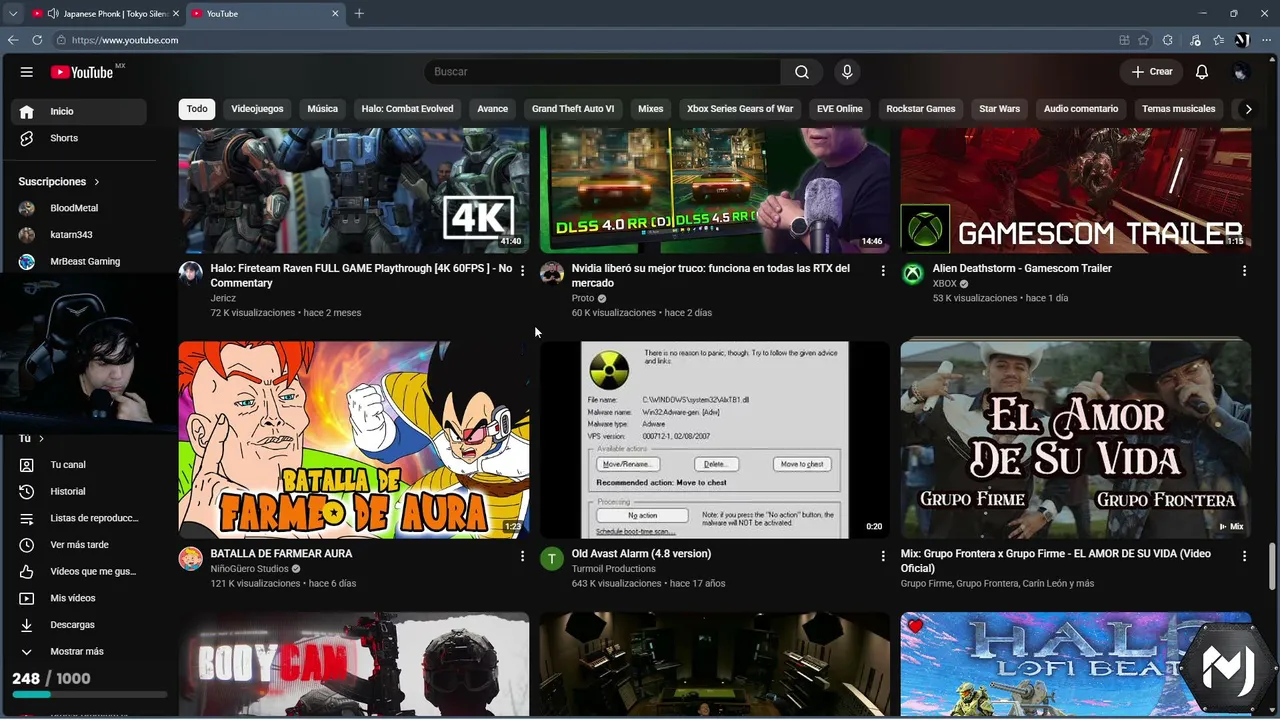
Task: Open a new browser tab
Action: point(359,14)
